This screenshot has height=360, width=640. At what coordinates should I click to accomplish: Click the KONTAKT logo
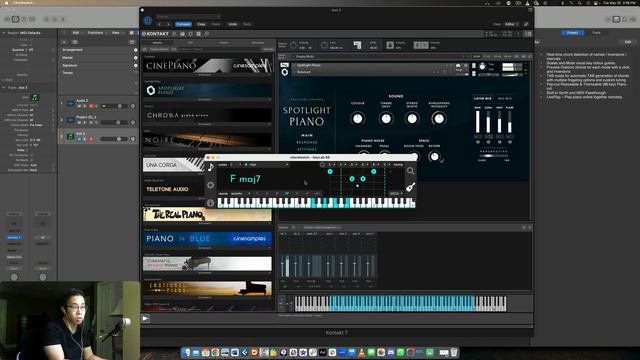156,34
